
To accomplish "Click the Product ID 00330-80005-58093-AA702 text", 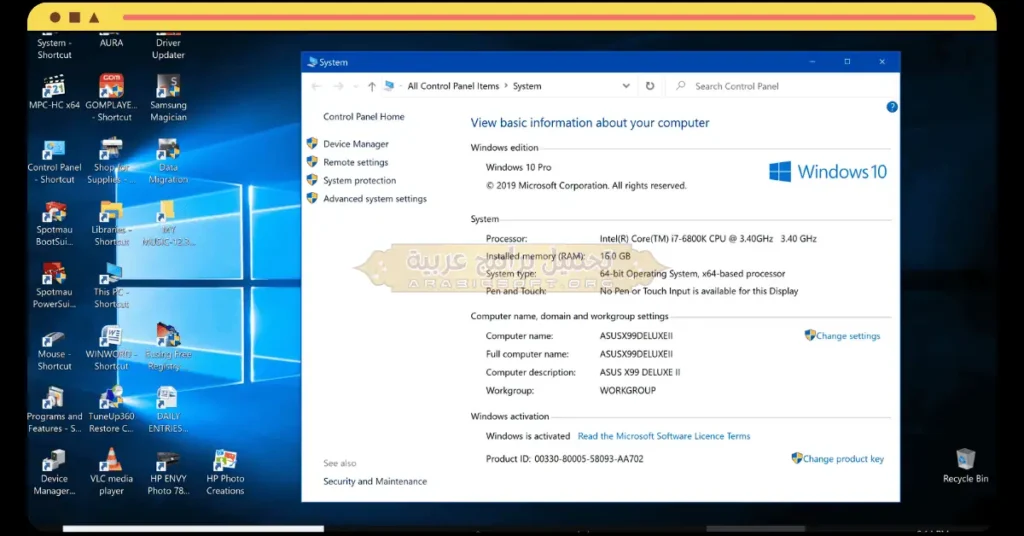I will [564, 459].
